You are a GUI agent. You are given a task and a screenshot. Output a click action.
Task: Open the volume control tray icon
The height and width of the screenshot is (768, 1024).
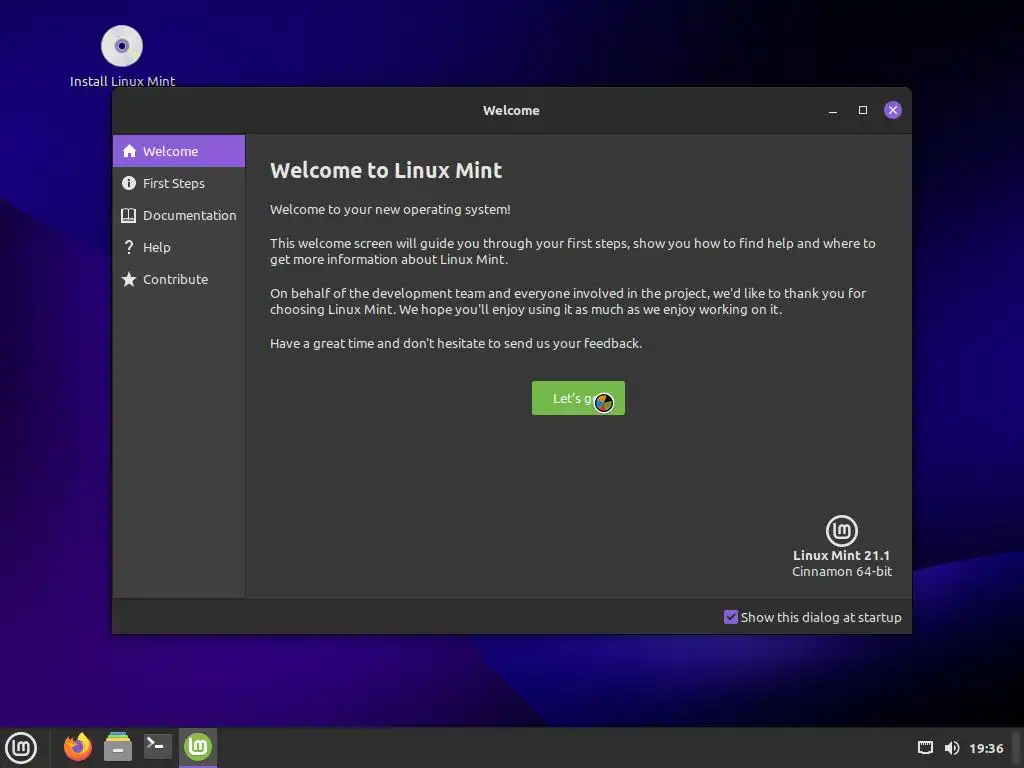click(952, 748)
